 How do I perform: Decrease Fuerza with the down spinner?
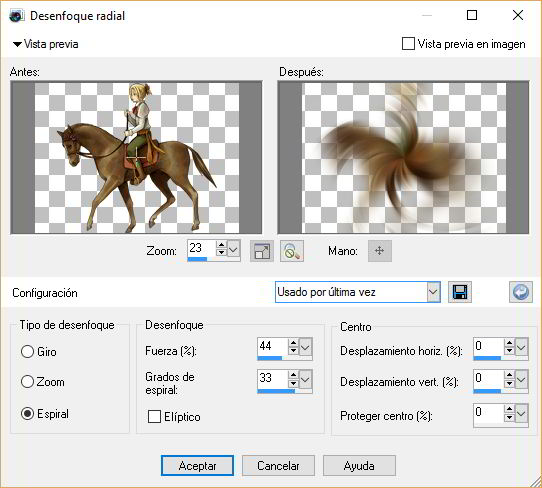click(293, 350)
